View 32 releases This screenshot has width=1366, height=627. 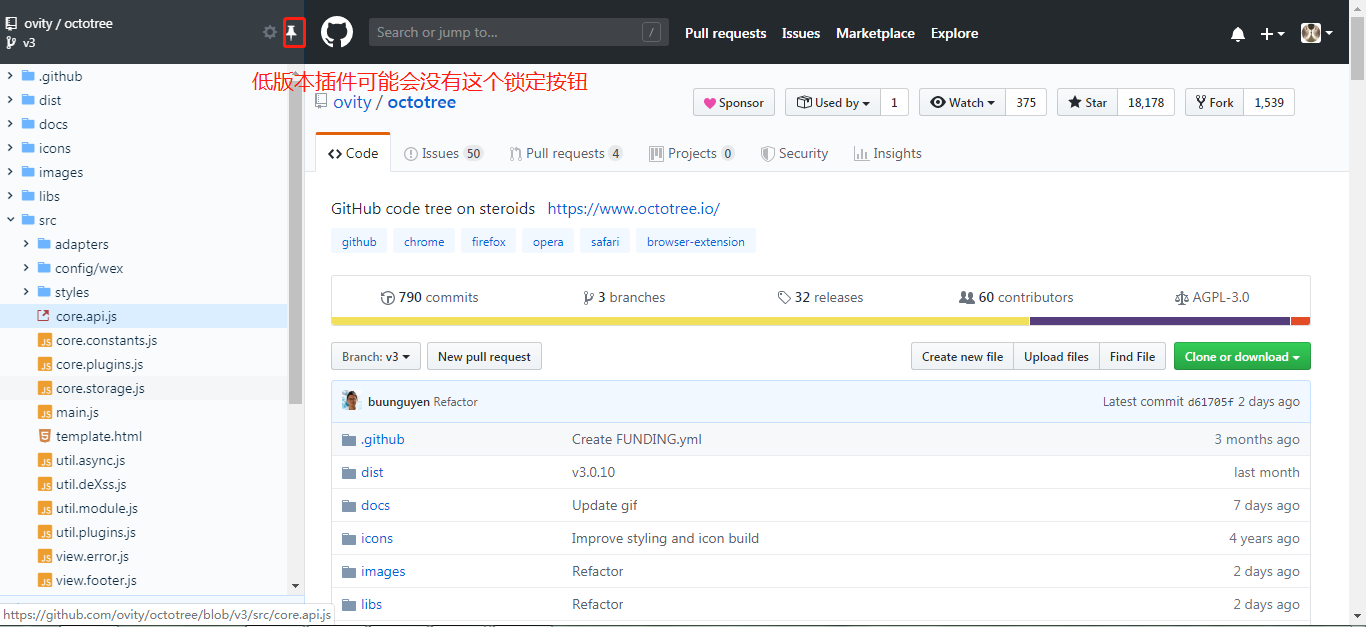click(820, 297)
